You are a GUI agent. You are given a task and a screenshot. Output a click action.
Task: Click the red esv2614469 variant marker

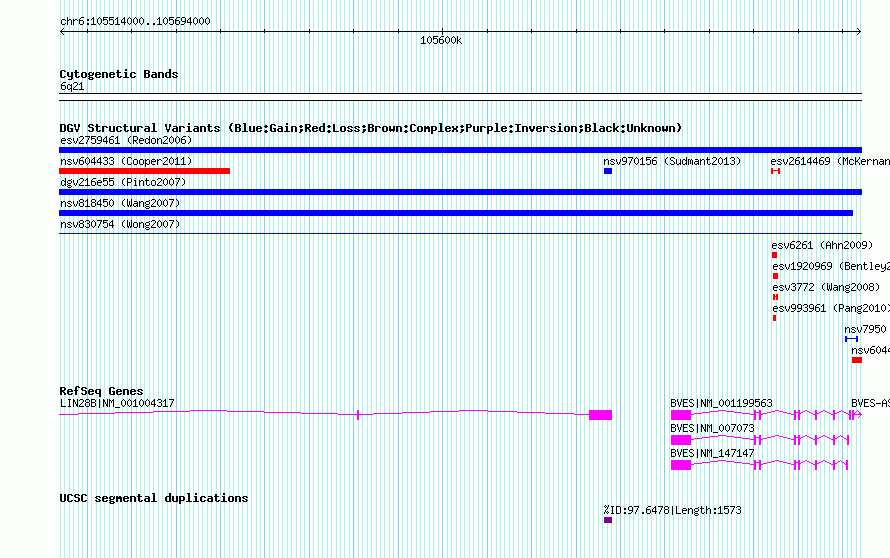pyautogui.click(x=775, y=171)
